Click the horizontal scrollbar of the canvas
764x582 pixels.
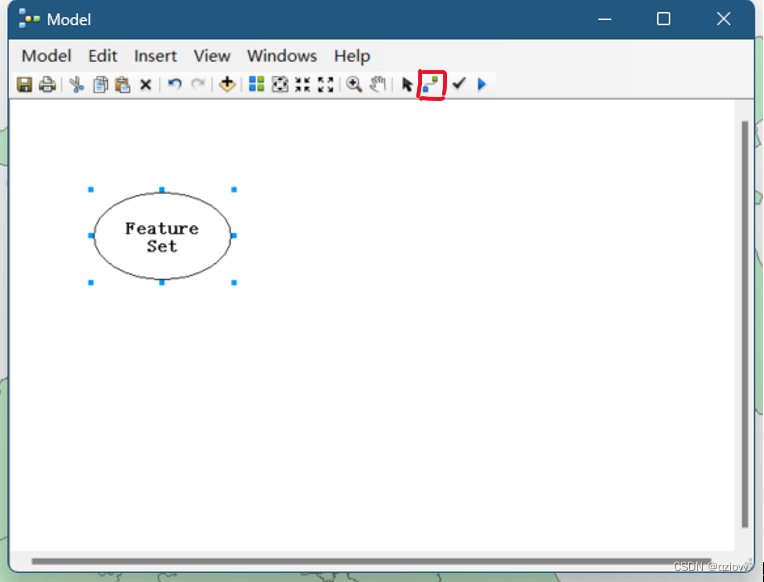pyautogui.click(x=371, y=562)
